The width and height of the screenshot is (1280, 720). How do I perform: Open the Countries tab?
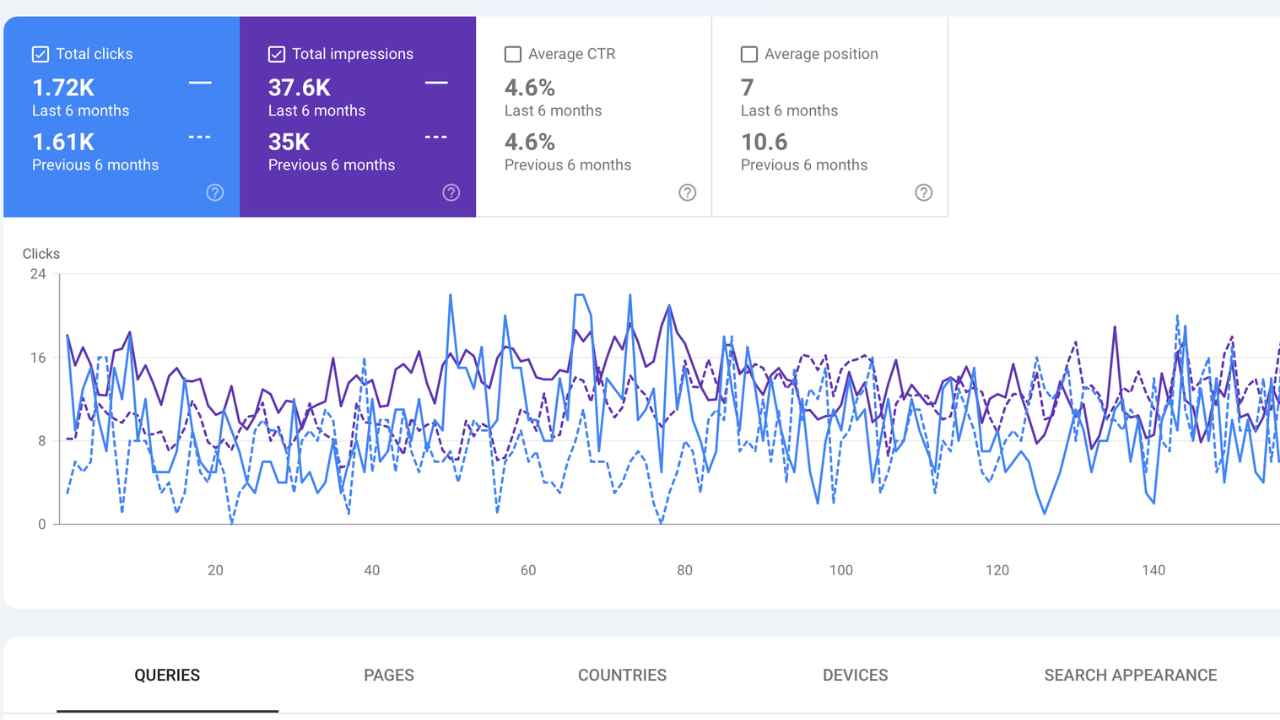622,675
